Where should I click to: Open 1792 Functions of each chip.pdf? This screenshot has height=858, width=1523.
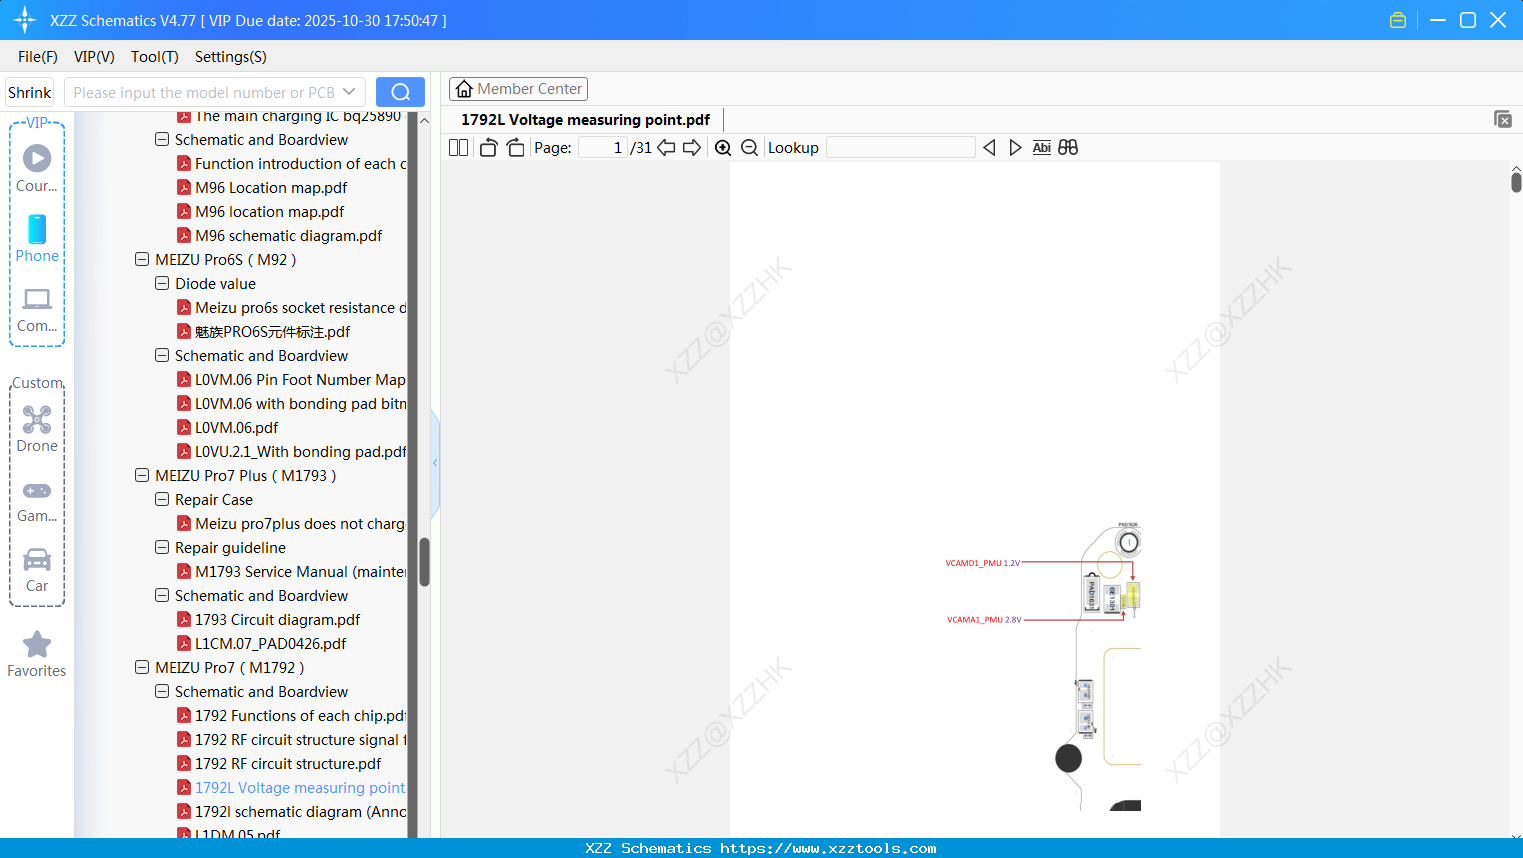300,716
